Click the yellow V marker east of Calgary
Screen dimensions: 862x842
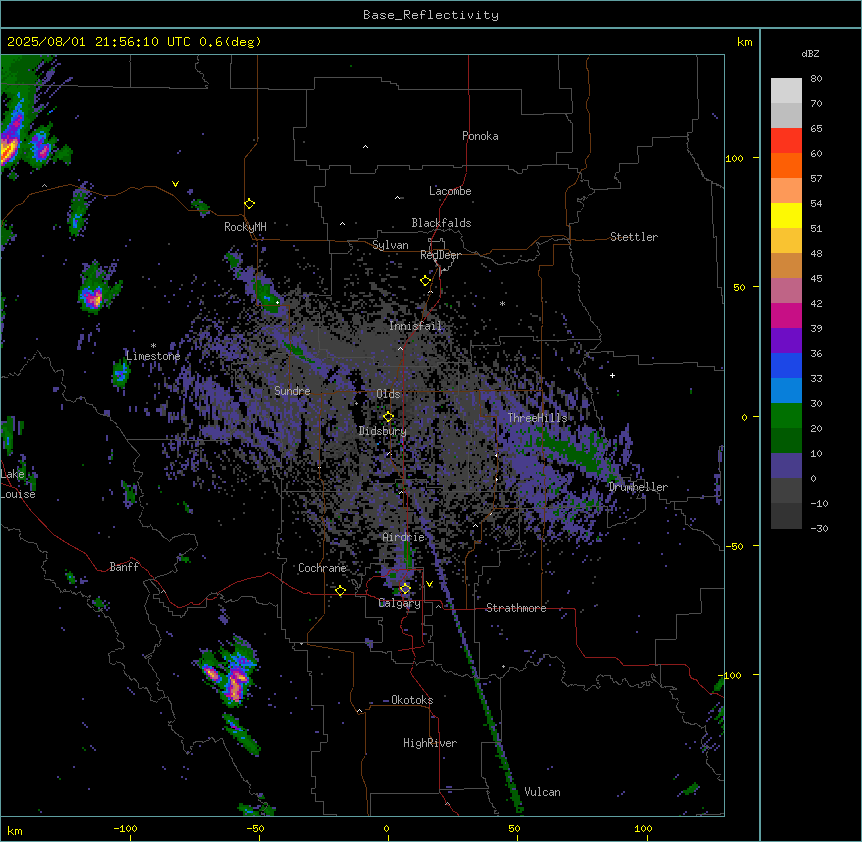[429, 584]
